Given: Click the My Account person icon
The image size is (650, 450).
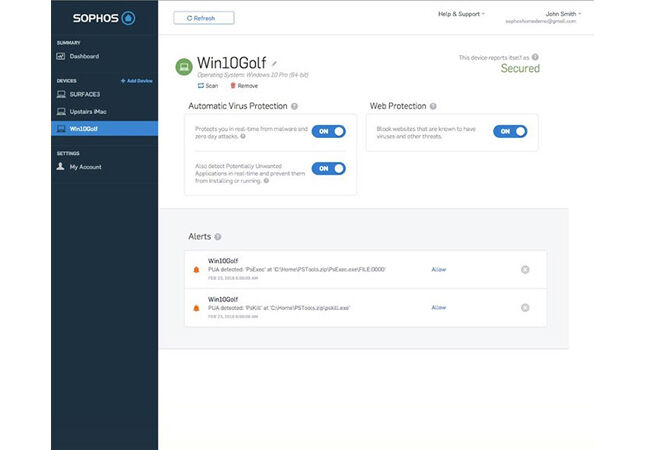Looking at the screenshot, I should coord(61,167).
